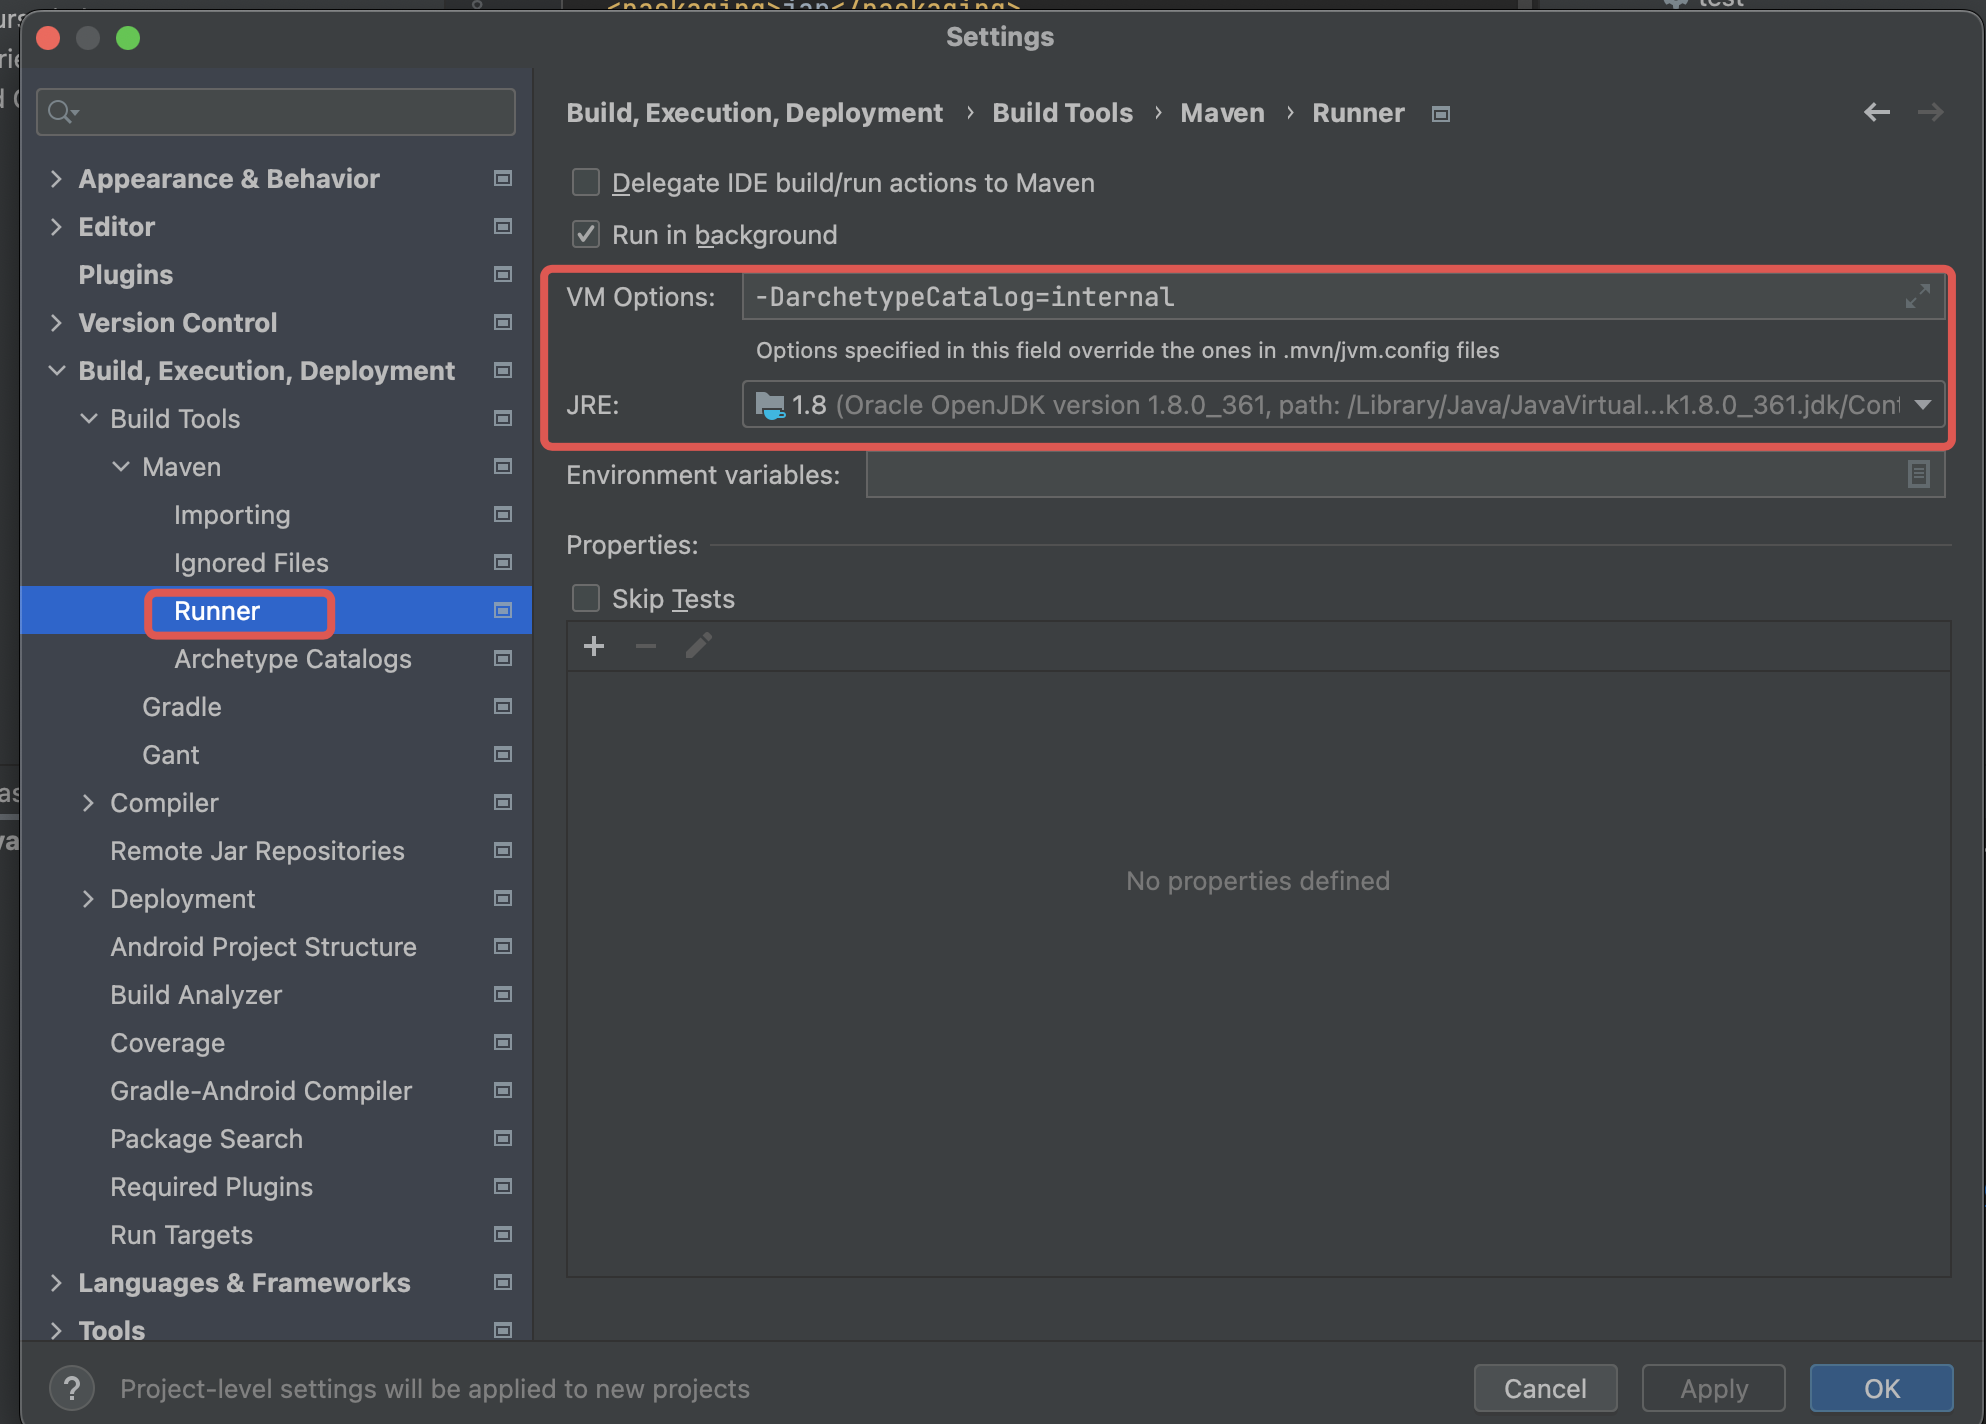Enable Delegate IDE build/run actions to Maven
The image size is (1986, 1424).
coord(586,183)
